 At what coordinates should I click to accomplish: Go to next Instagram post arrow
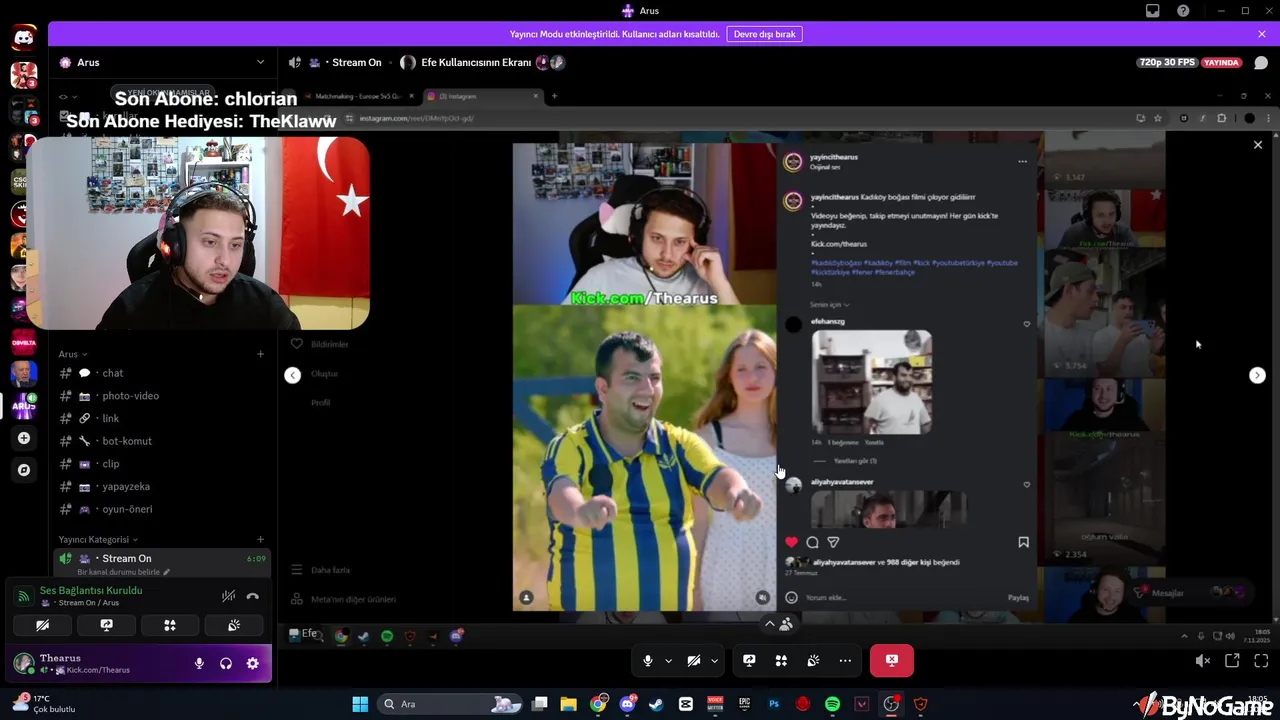1257,375
